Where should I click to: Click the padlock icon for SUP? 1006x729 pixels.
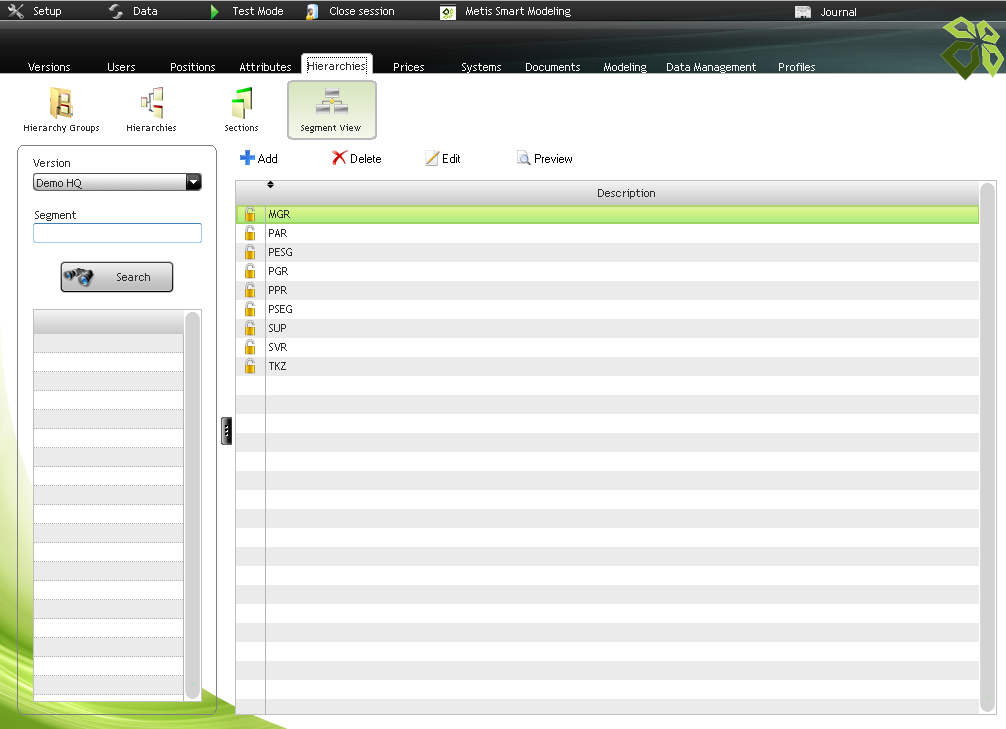[x=250, y=328]
